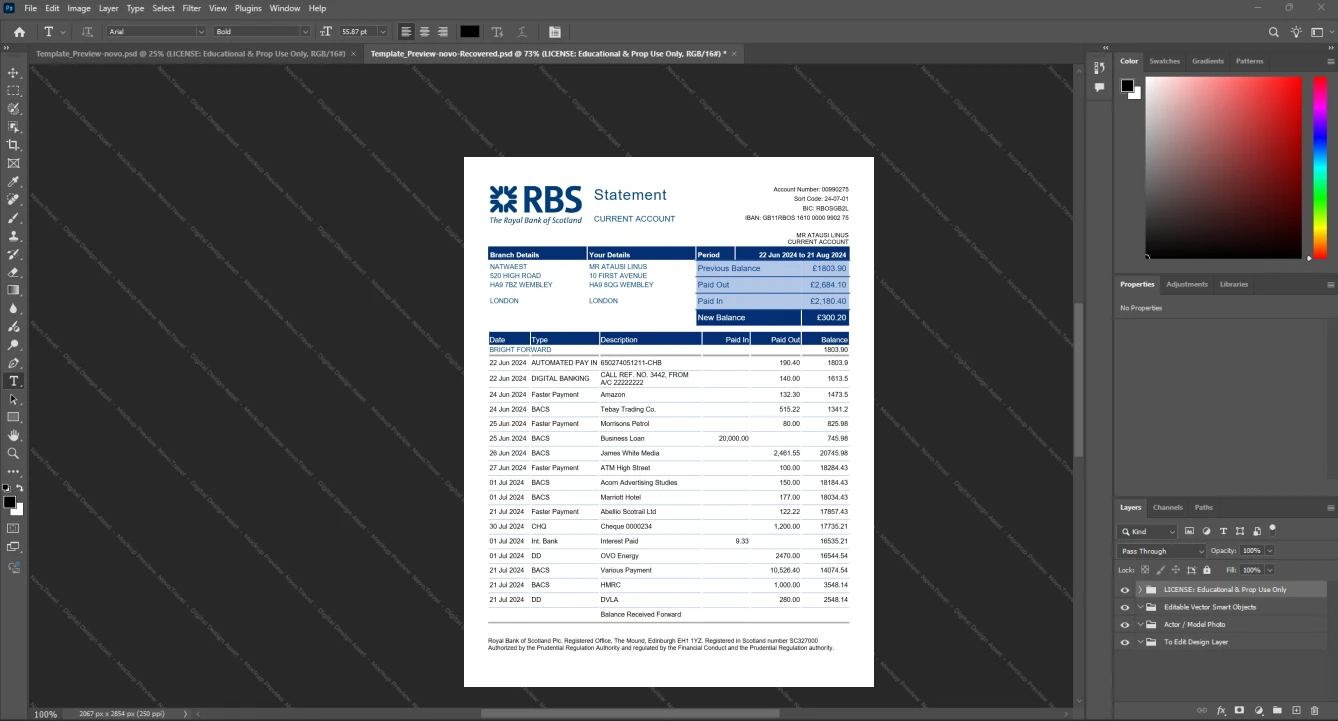This screenshot has width=1338, height=721.
Task: Click the foreground color swatch in toolbox
Action: (x=9, y=501)
